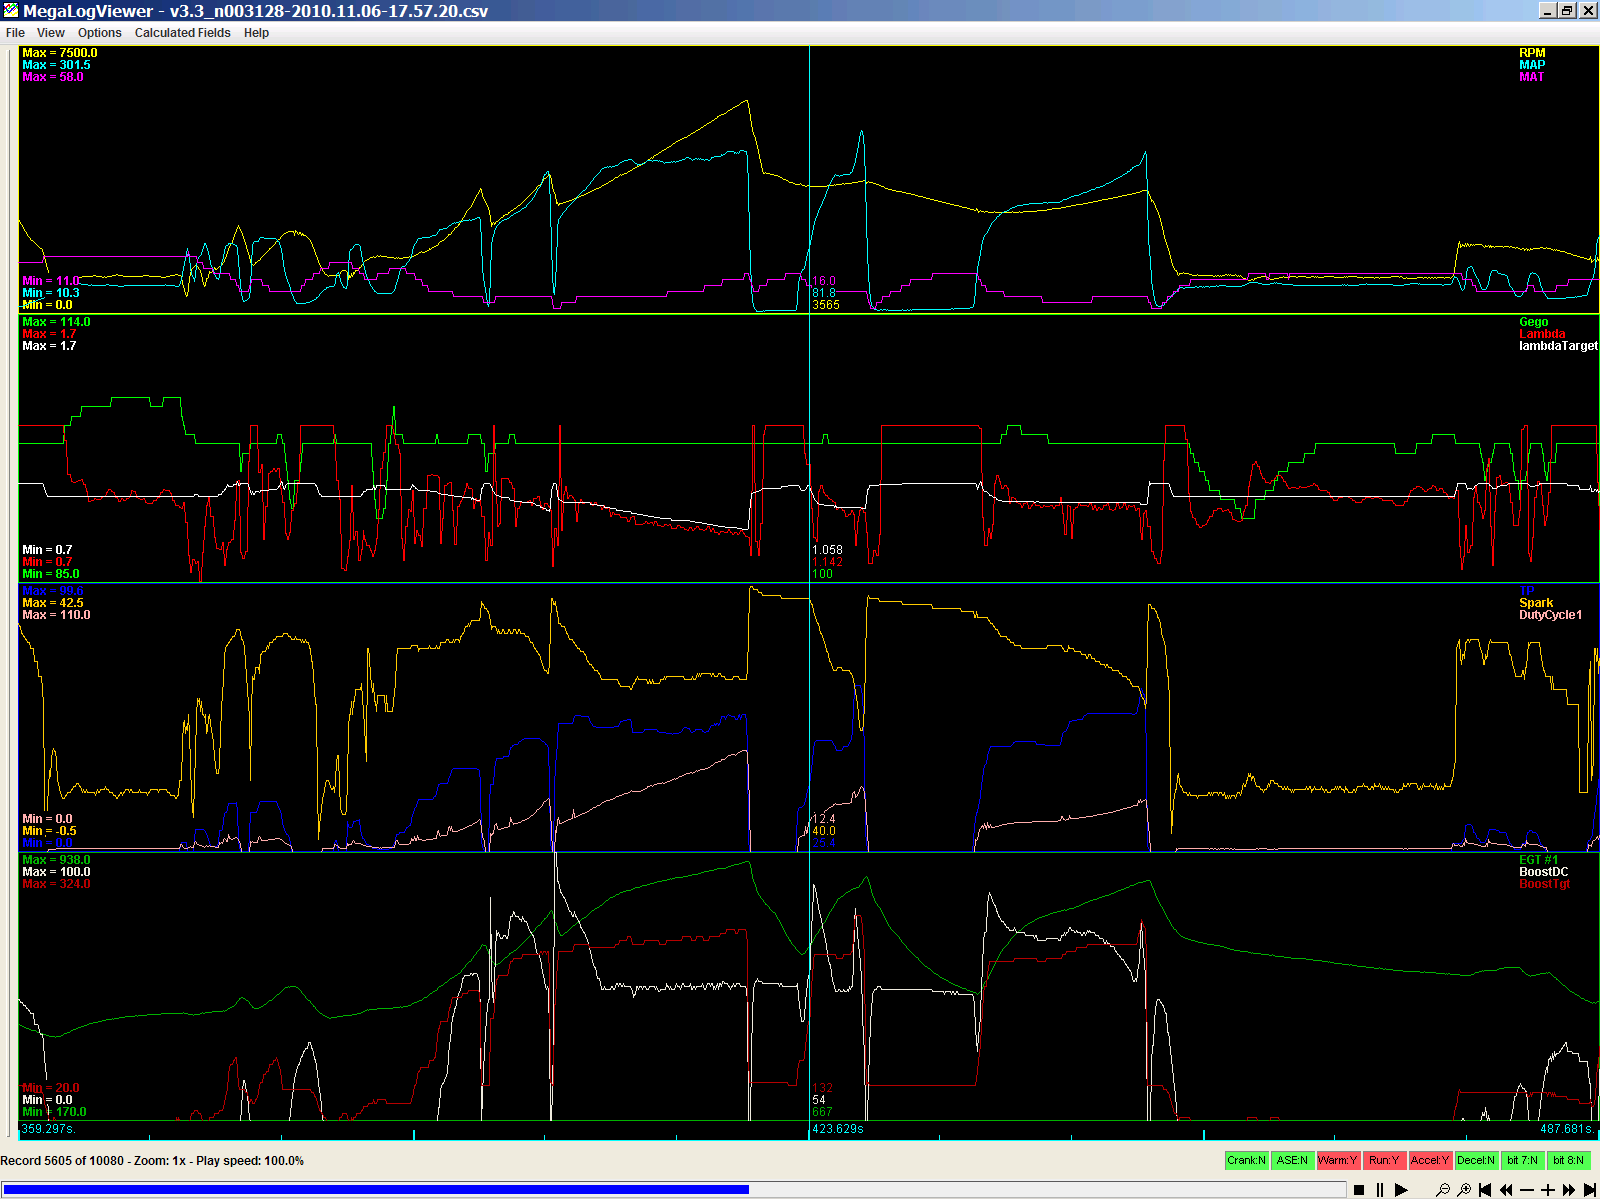Click the 'Max = 7500.0' RPM value
The height and width of the screenshot is (1200, 1600).
click(60, 53)
